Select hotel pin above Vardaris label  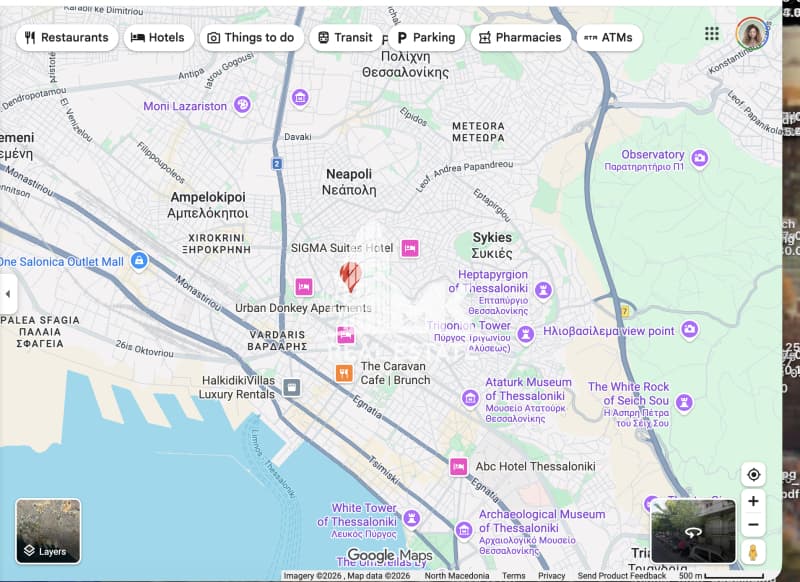(x=345, y=335)
